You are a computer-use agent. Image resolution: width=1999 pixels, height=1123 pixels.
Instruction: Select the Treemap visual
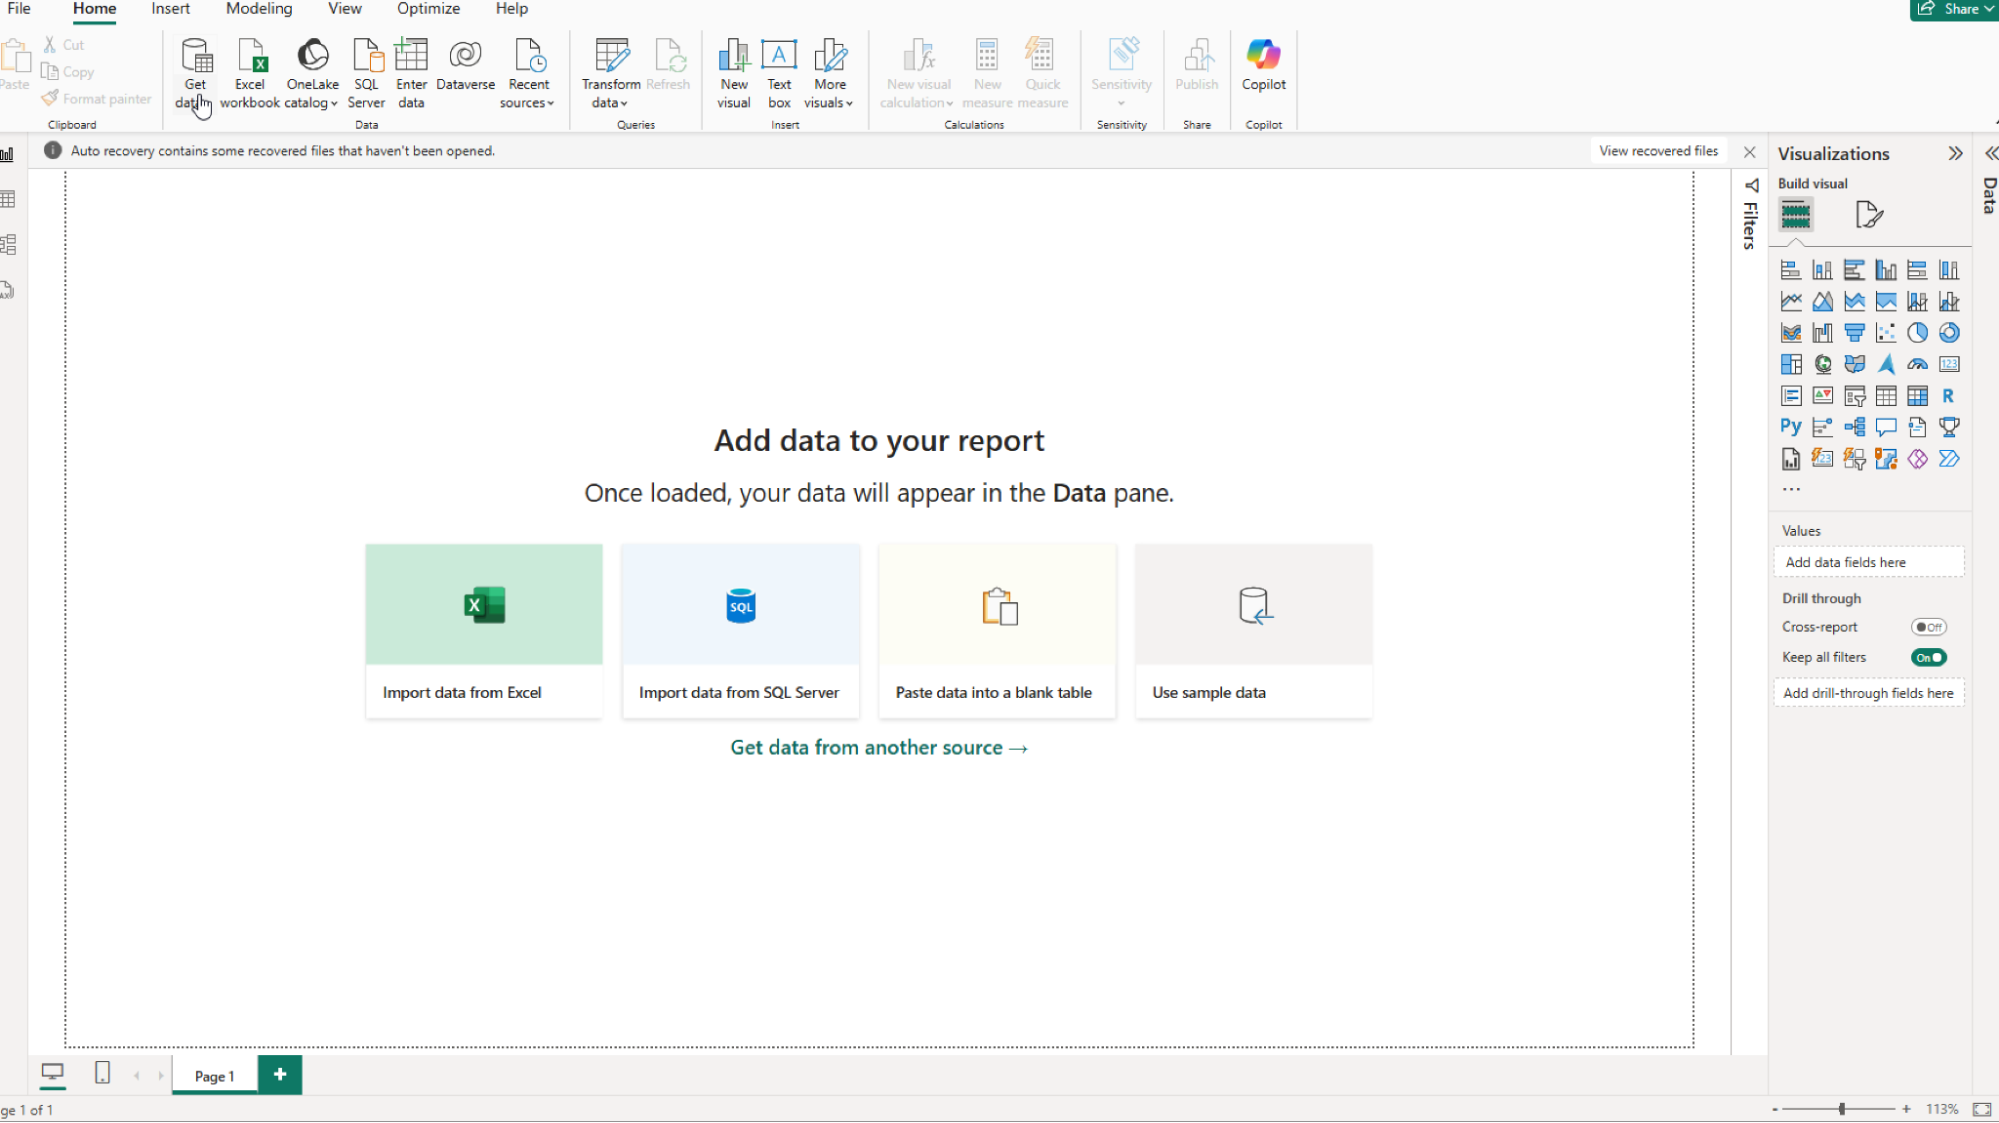[x=1790, y=364]
